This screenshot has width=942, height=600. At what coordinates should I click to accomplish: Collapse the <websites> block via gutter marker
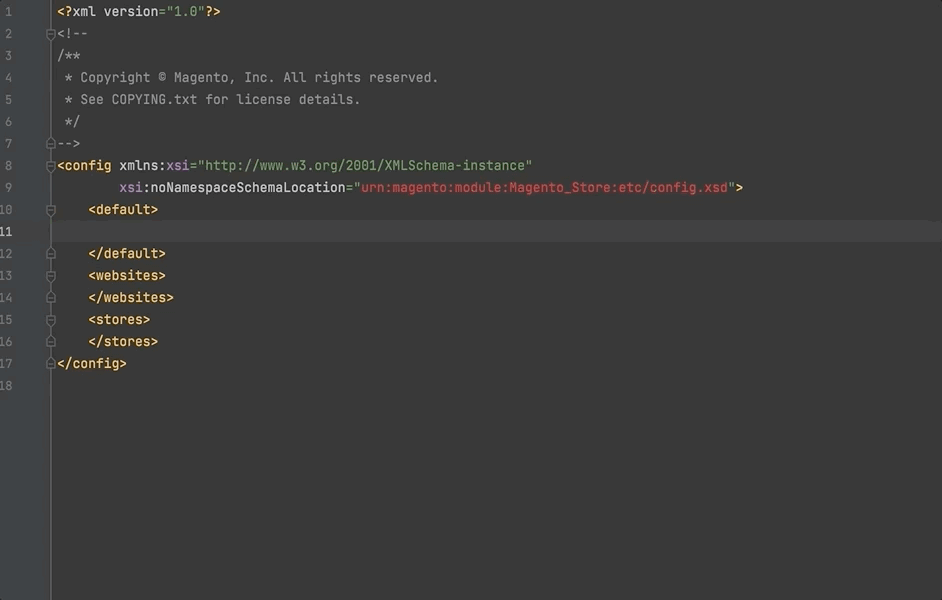click(x=51, y=276)
